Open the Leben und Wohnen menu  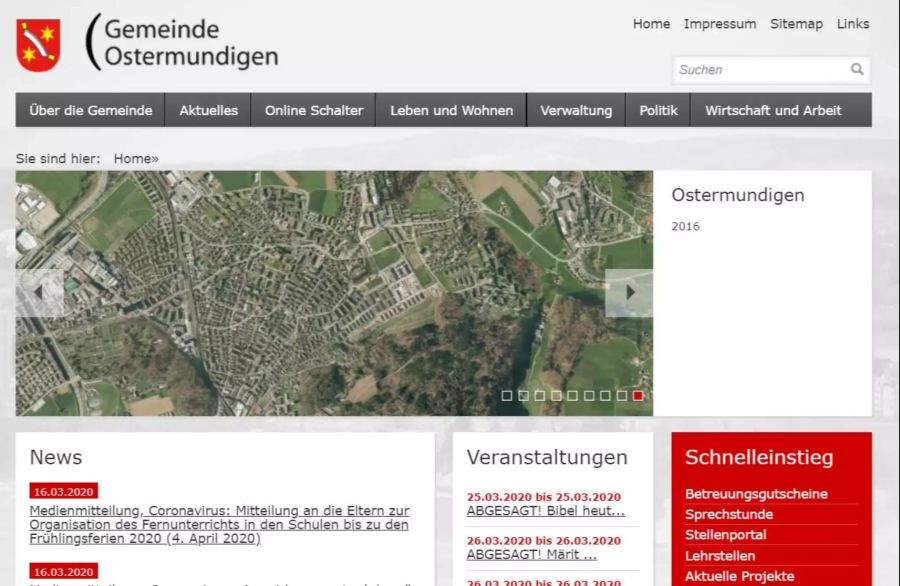click(x=452, y=110)
